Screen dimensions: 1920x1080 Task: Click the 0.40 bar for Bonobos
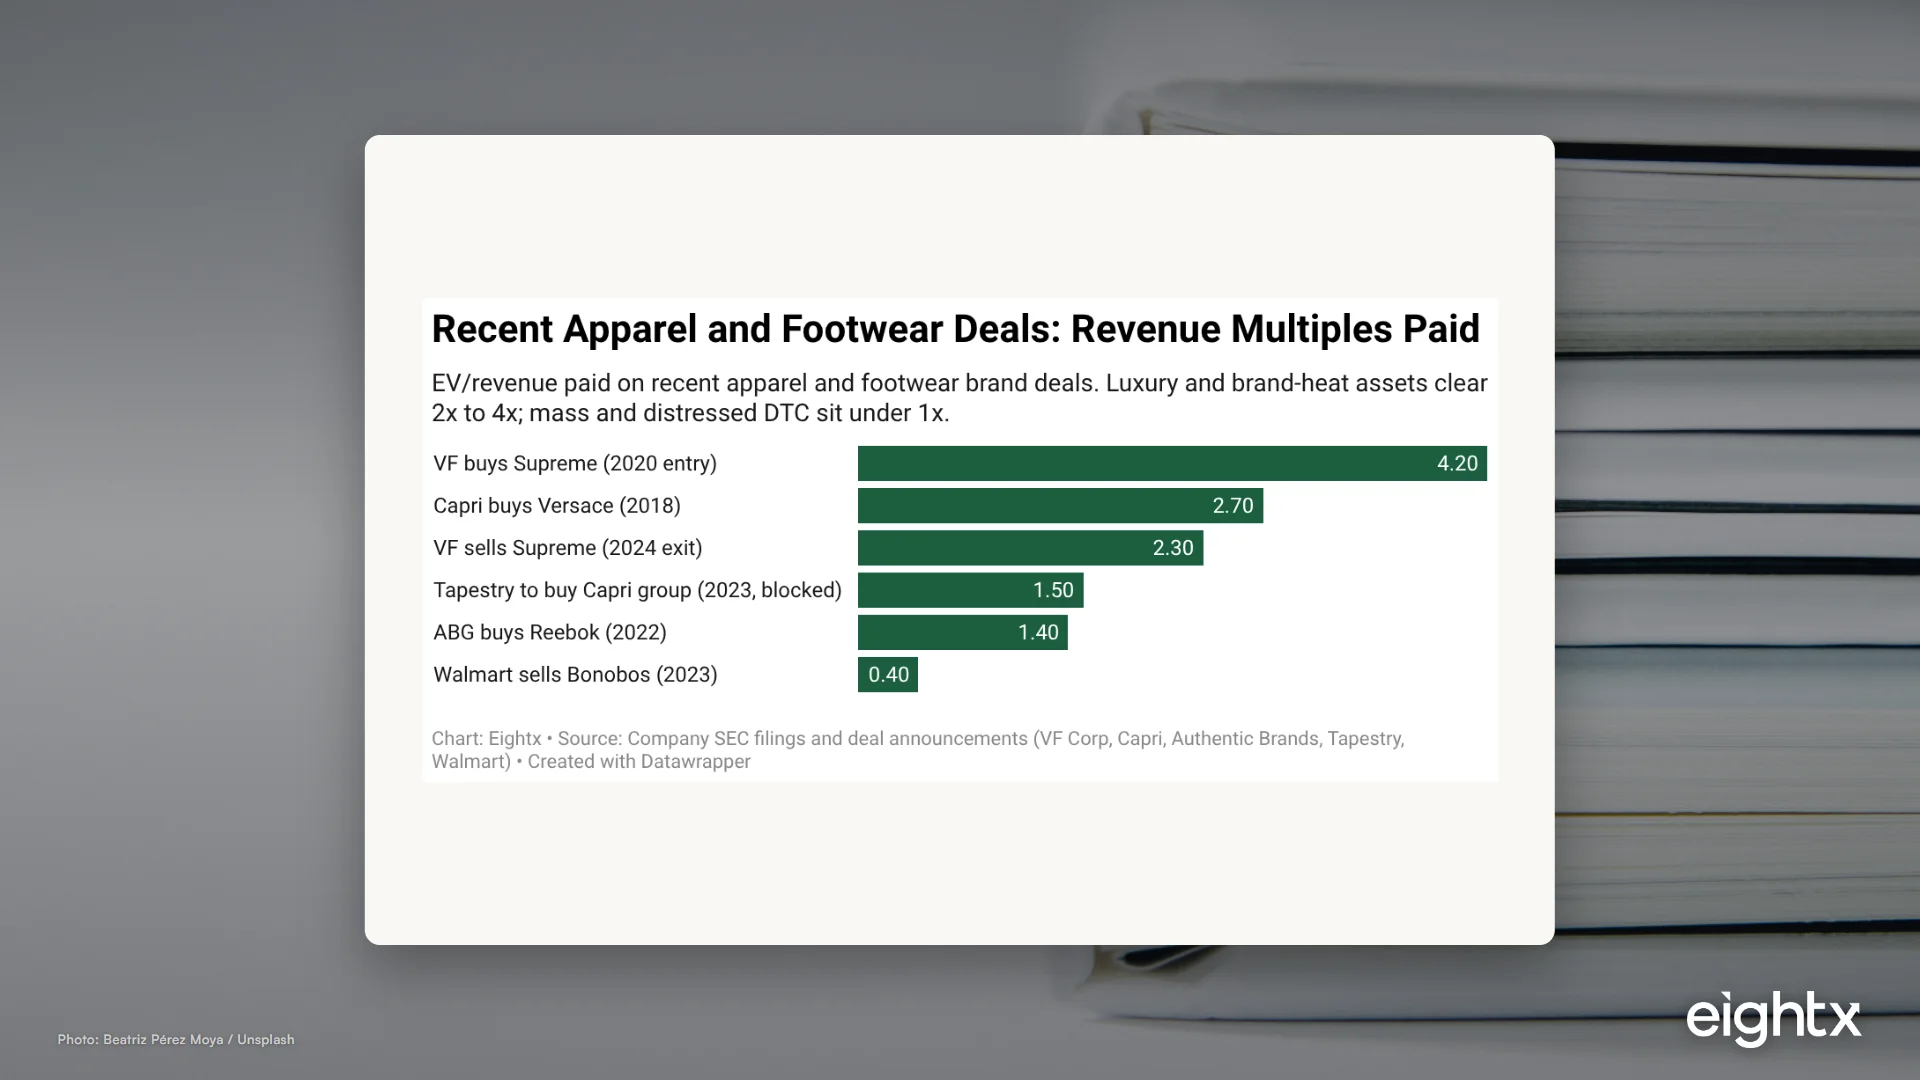[x=888, y=675]
